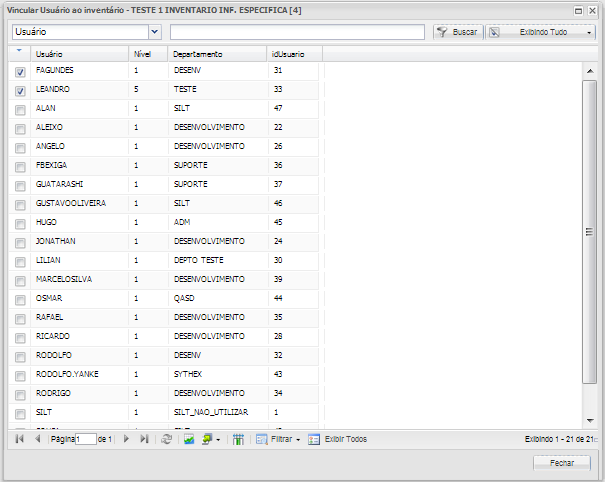
Task: Check the OSMAR checkbox
Action: click(20, 300)
